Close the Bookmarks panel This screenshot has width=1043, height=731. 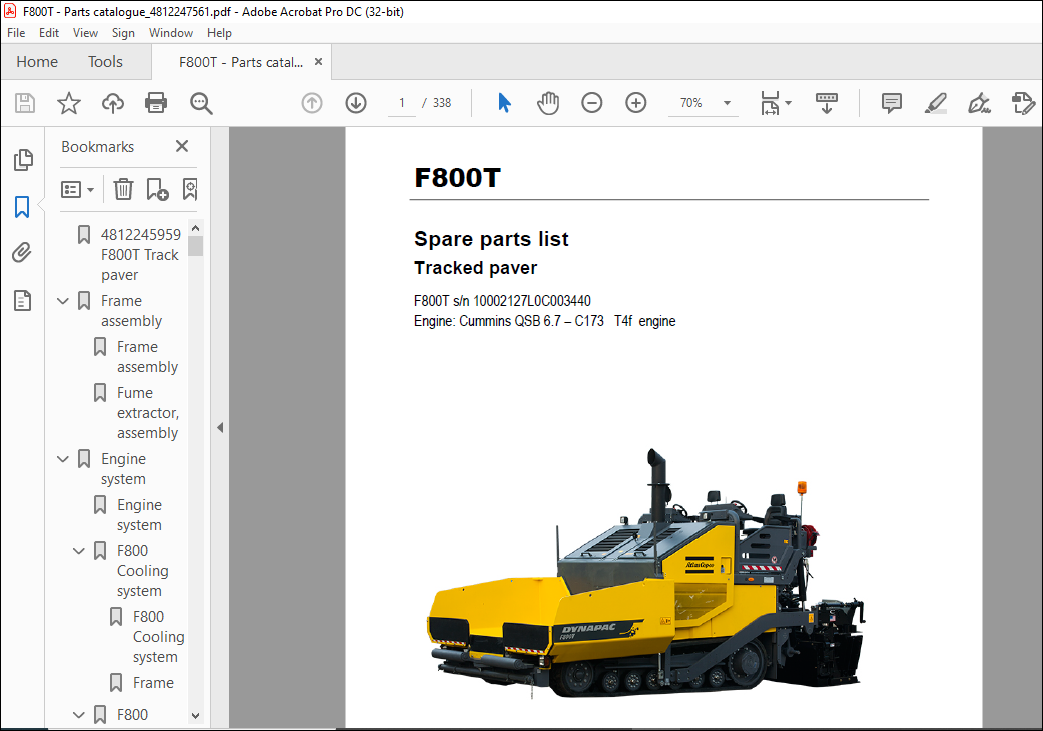pyautogui.click(x=182, y=146)
